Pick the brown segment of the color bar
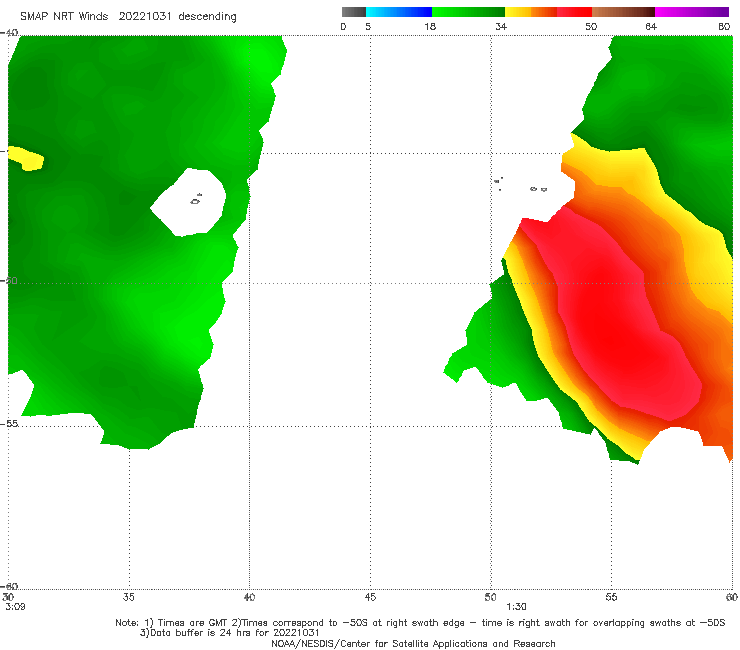740x650 pixels. point(623,12)
